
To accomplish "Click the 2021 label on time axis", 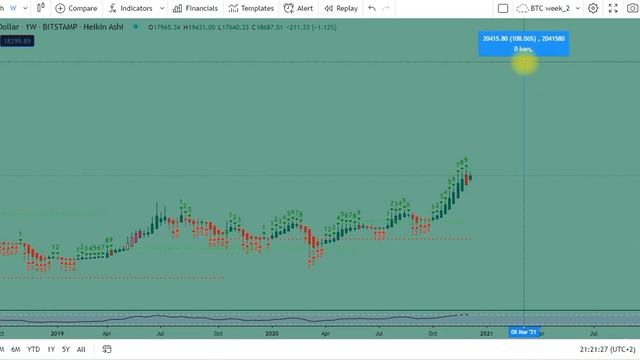I will pos(486,333).
